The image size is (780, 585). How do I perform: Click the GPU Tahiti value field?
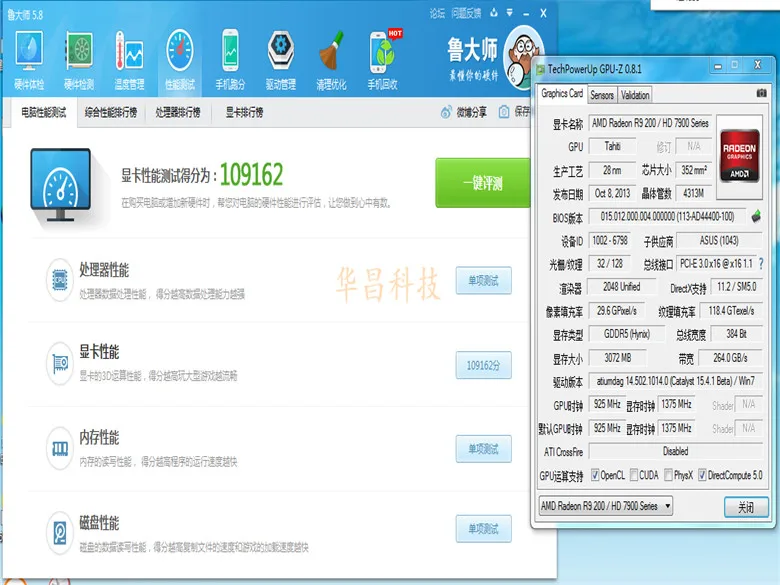612,146
